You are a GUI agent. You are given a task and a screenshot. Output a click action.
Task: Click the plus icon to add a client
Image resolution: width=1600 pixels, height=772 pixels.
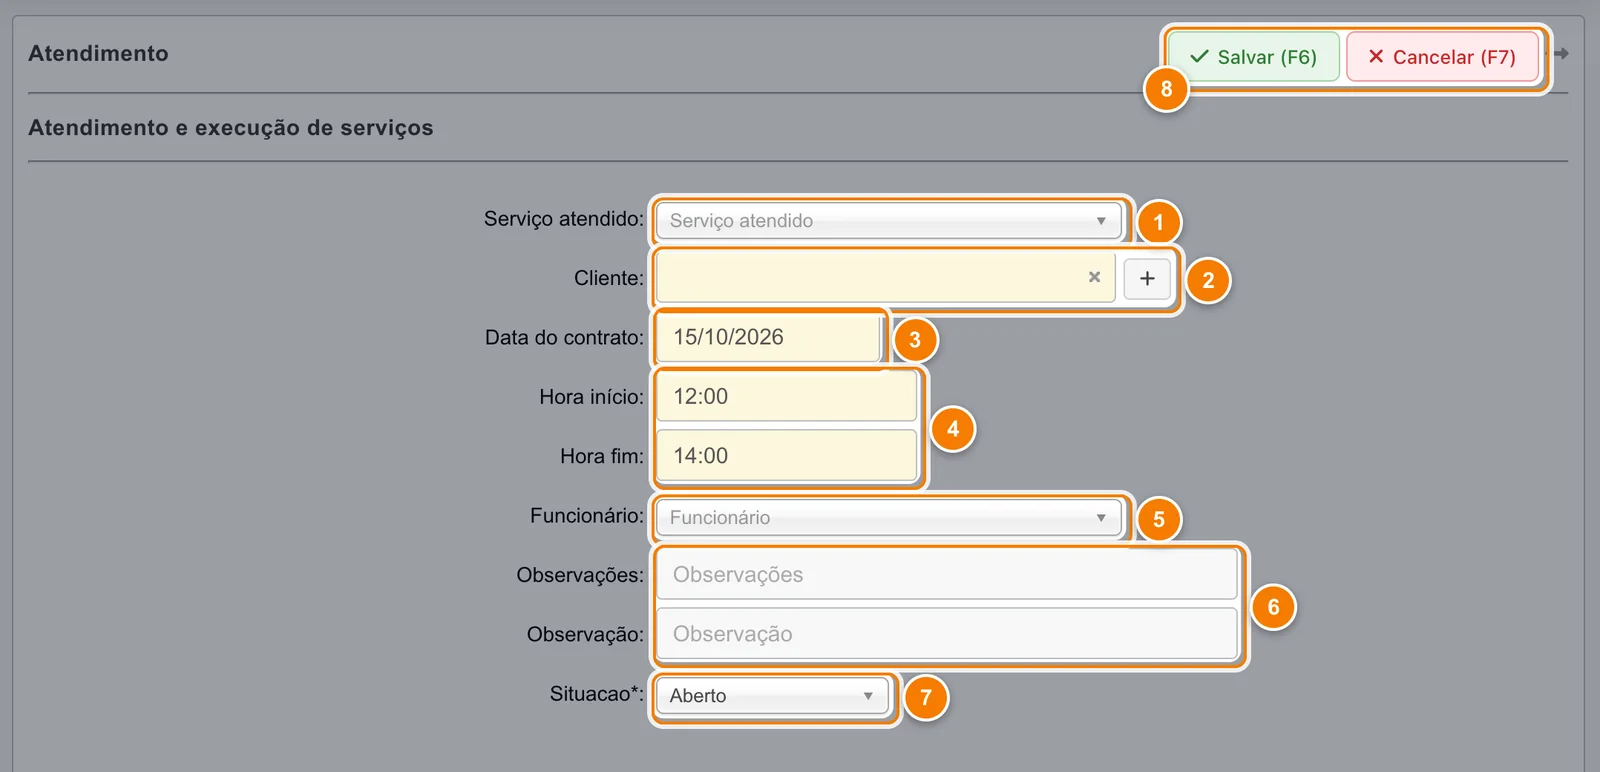pos(1147,279)
